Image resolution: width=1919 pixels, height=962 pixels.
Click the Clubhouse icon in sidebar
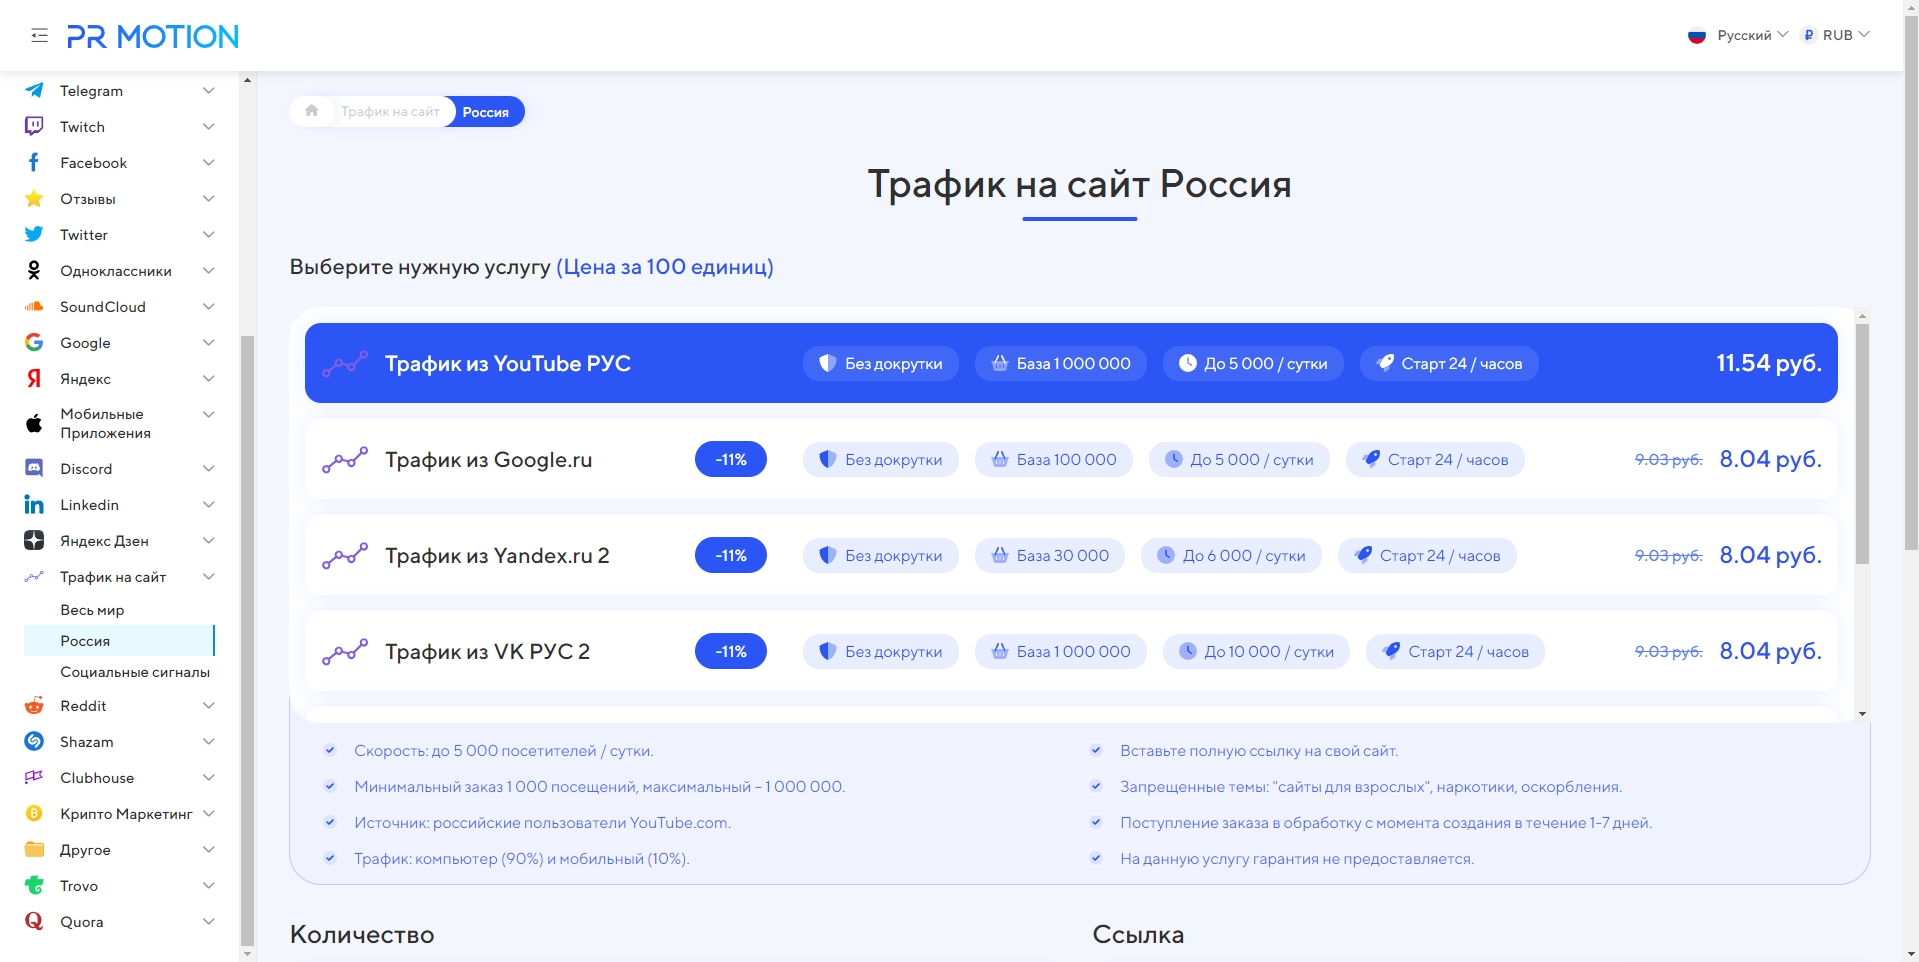[34, 777]
